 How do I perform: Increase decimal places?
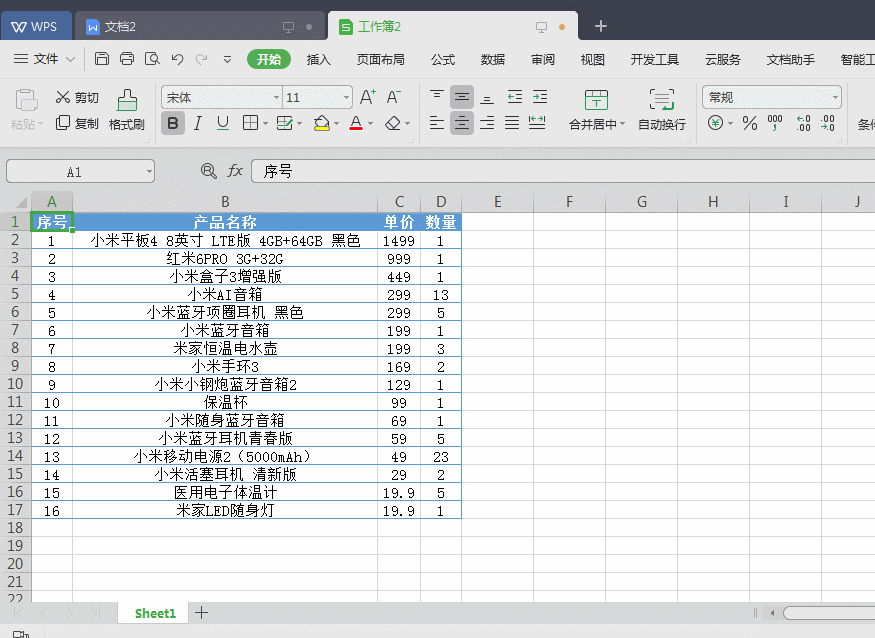[x=804, y=123]
